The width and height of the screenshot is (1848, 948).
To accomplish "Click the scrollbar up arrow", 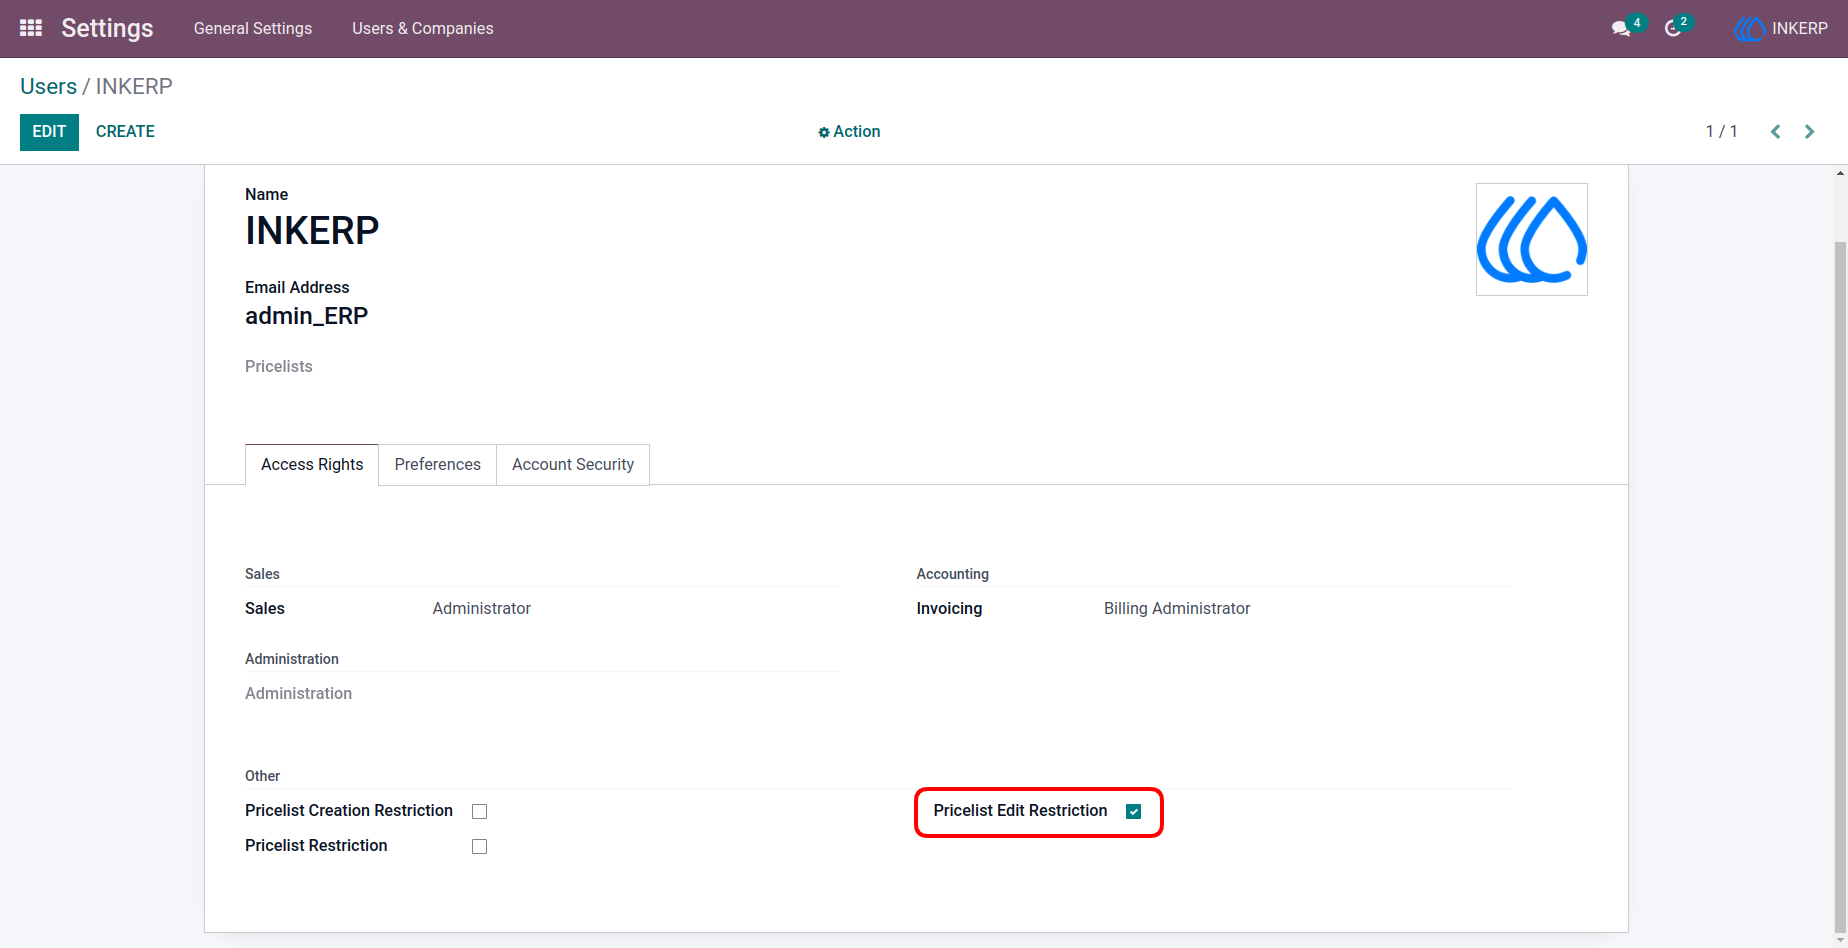I will click(1841, 173).
